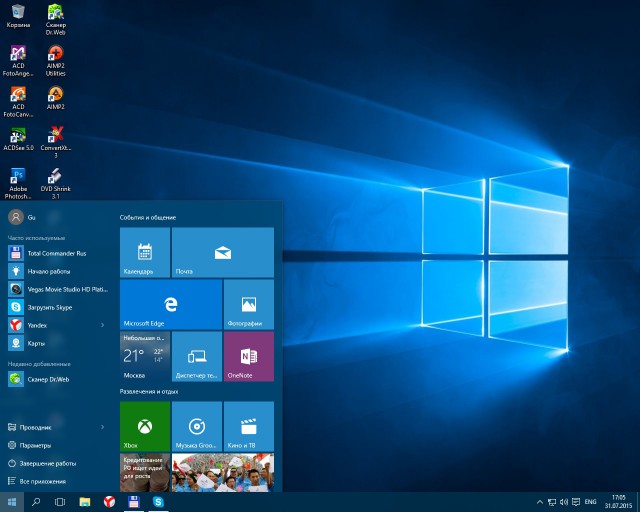
Task: Expand the Проводник jump list arrow
Action: click(102, 427)
